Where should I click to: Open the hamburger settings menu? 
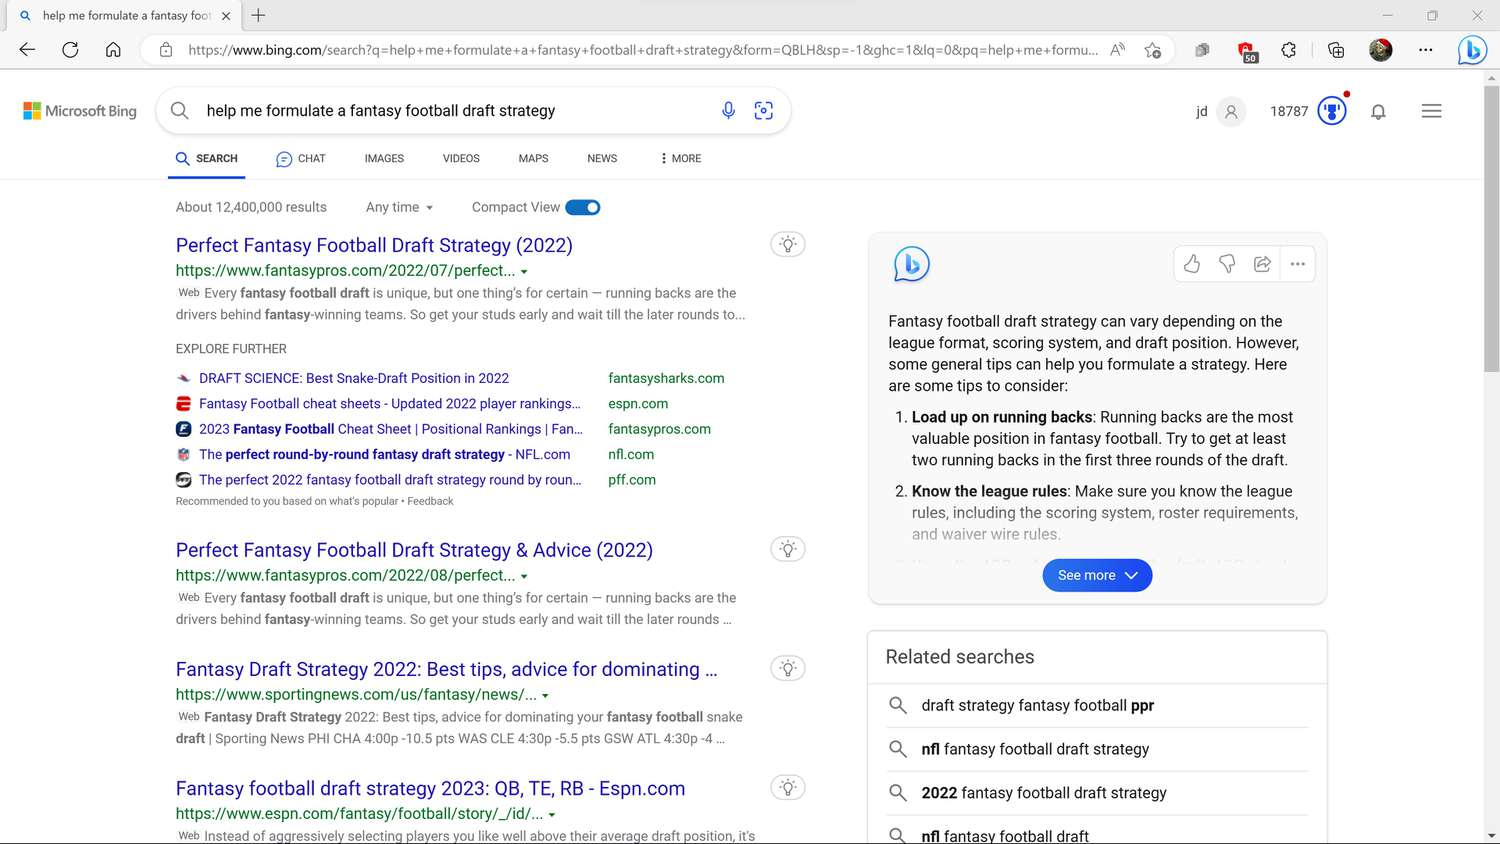click(1431, 111)
